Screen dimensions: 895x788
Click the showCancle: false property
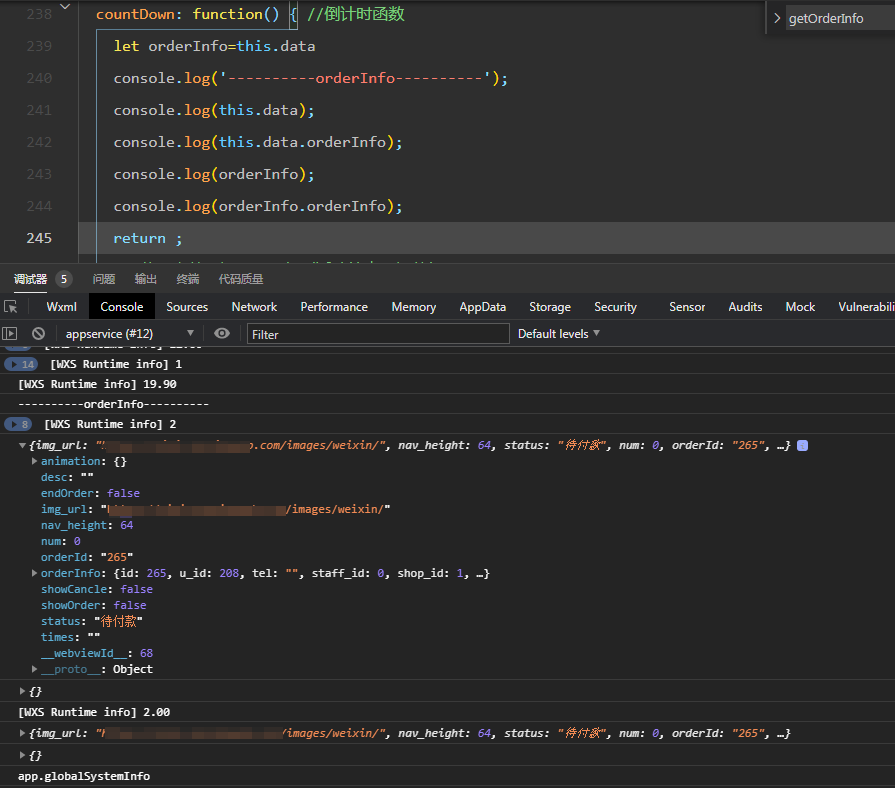coord(96,589)
